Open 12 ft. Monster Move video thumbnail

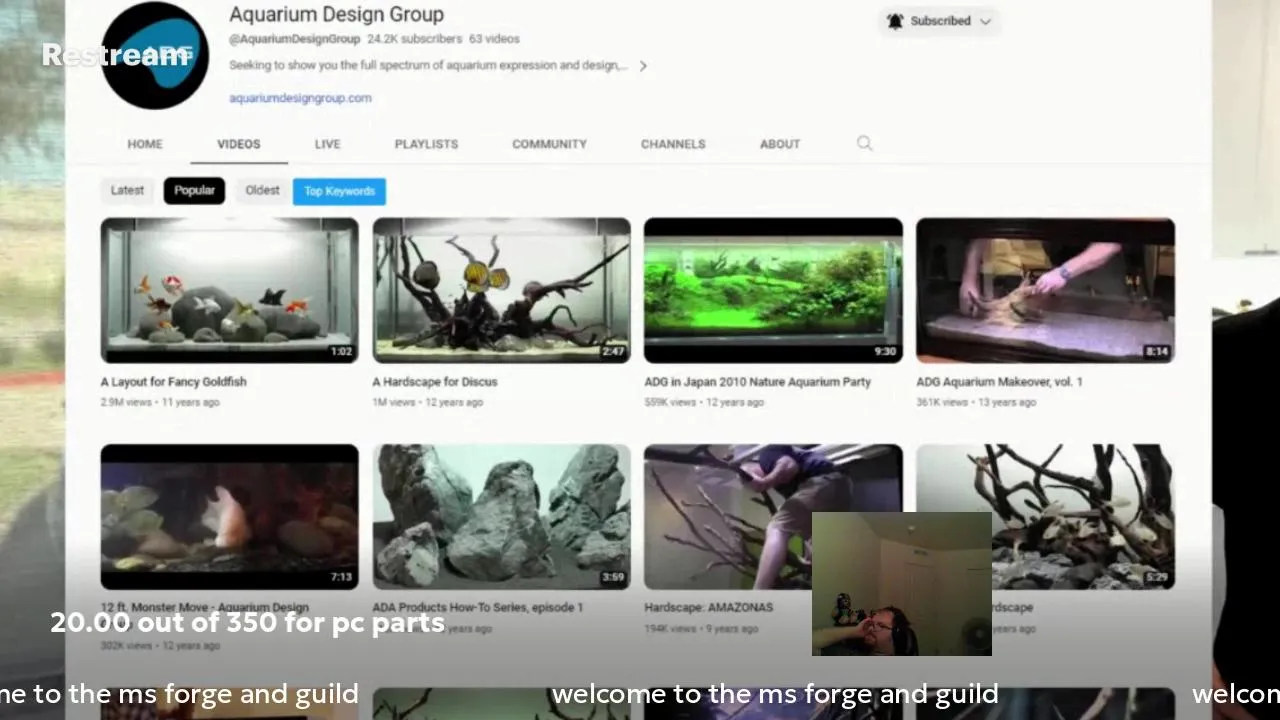click(229, 517)
